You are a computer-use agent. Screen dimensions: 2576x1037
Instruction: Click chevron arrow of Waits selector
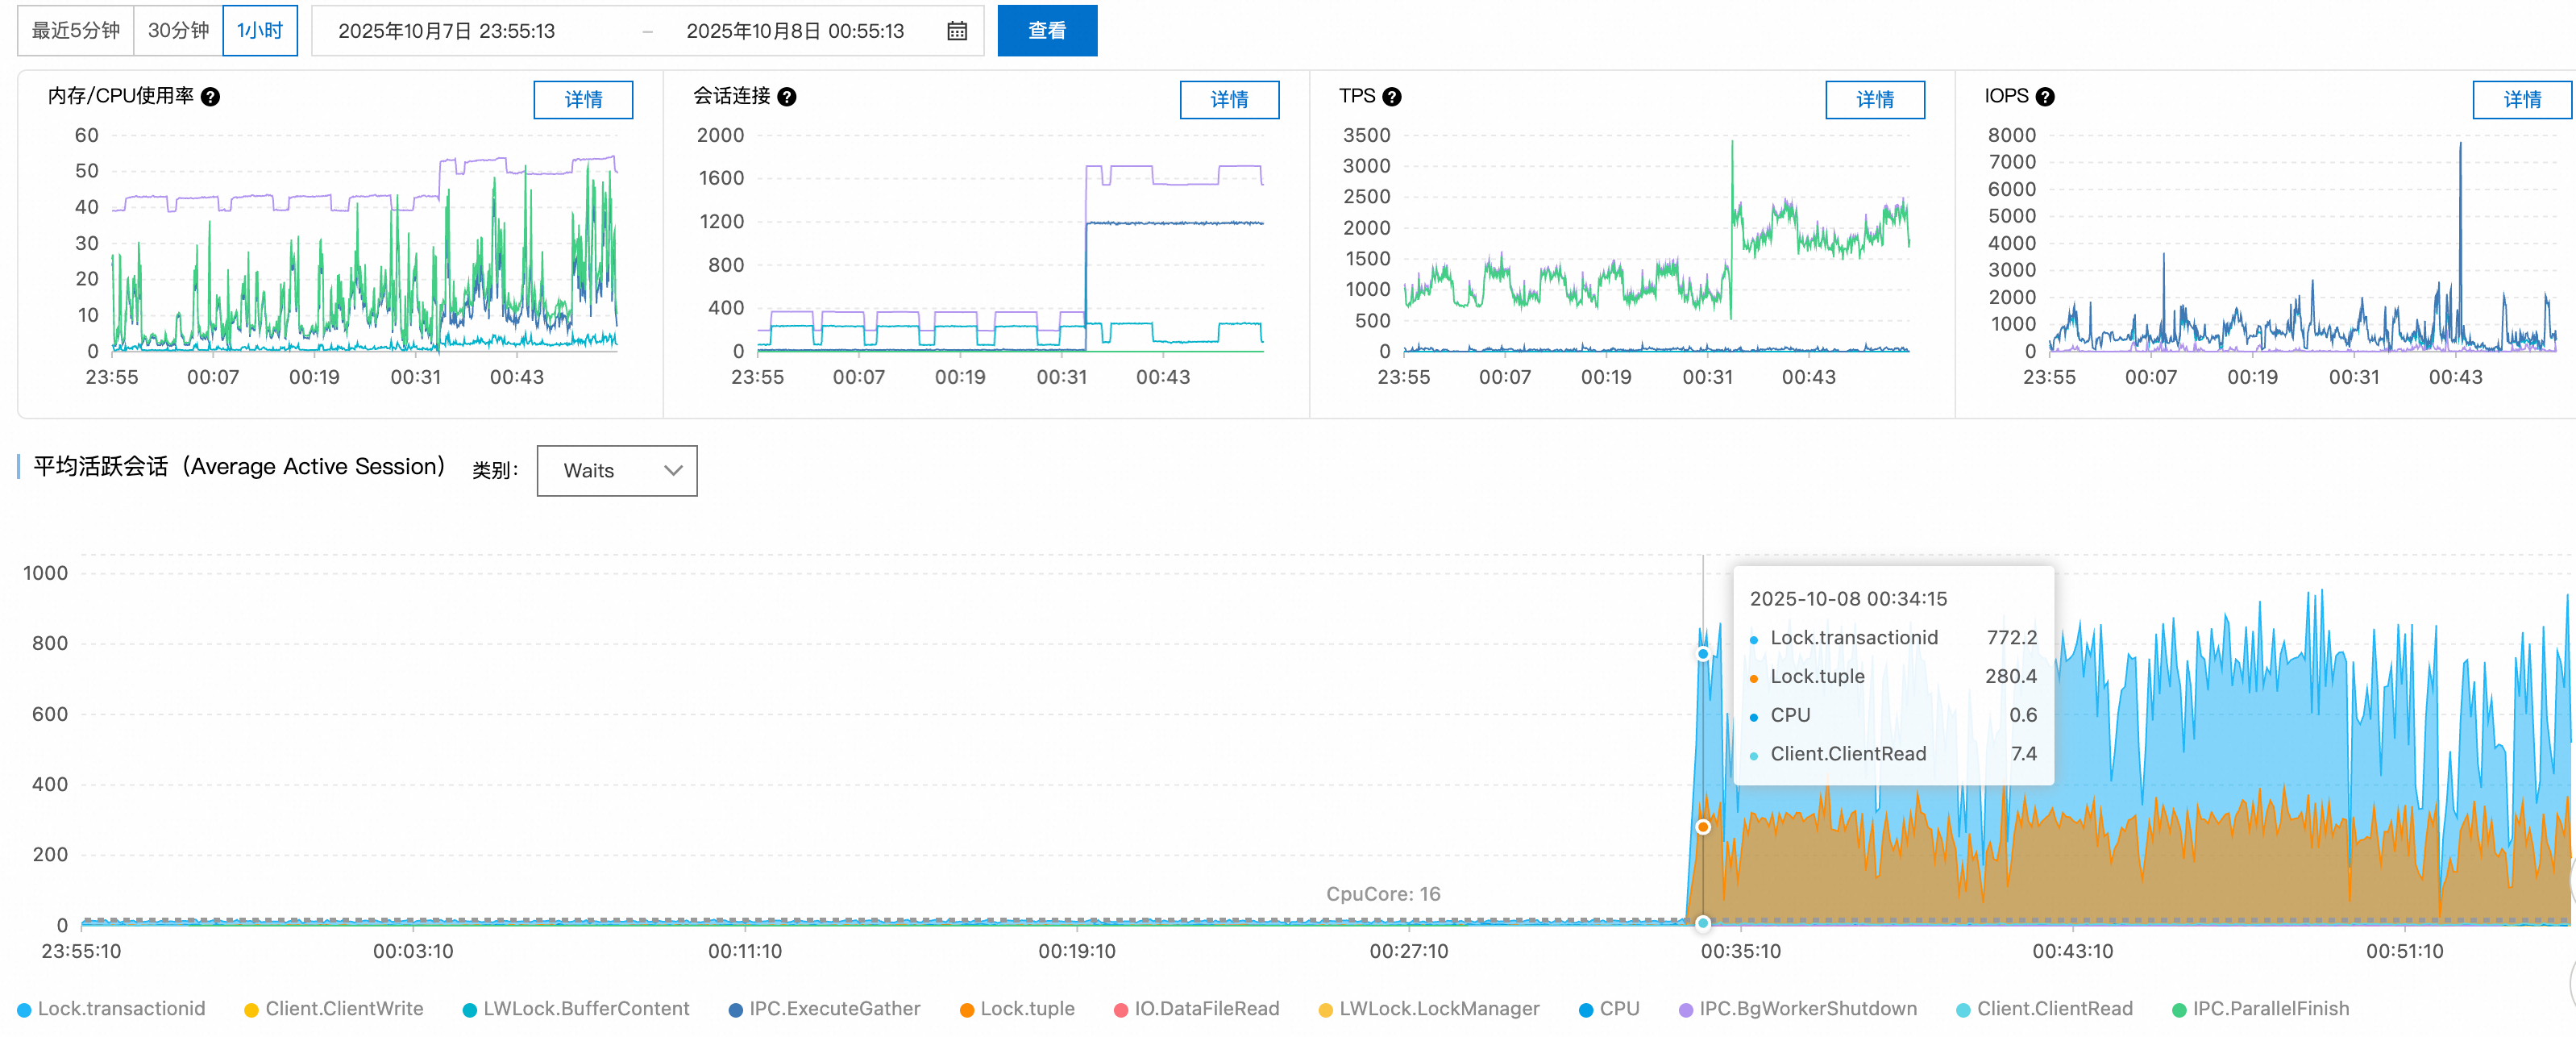673,470
